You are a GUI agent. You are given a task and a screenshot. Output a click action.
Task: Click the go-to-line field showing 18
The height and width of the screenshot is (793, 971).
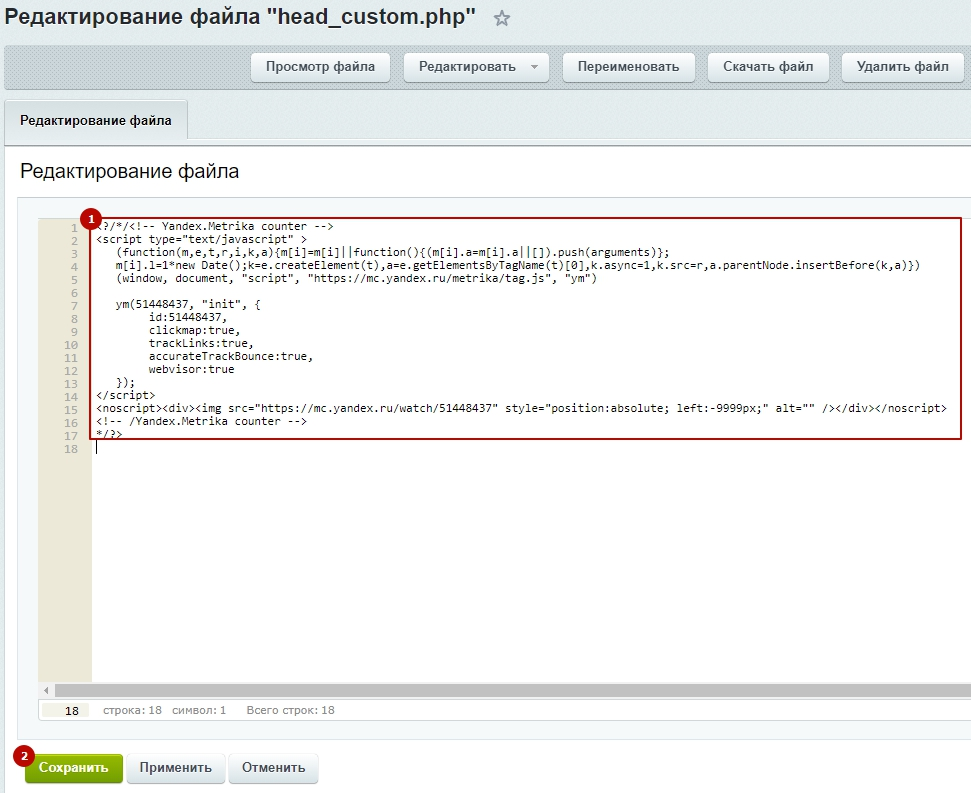[66, 711]
